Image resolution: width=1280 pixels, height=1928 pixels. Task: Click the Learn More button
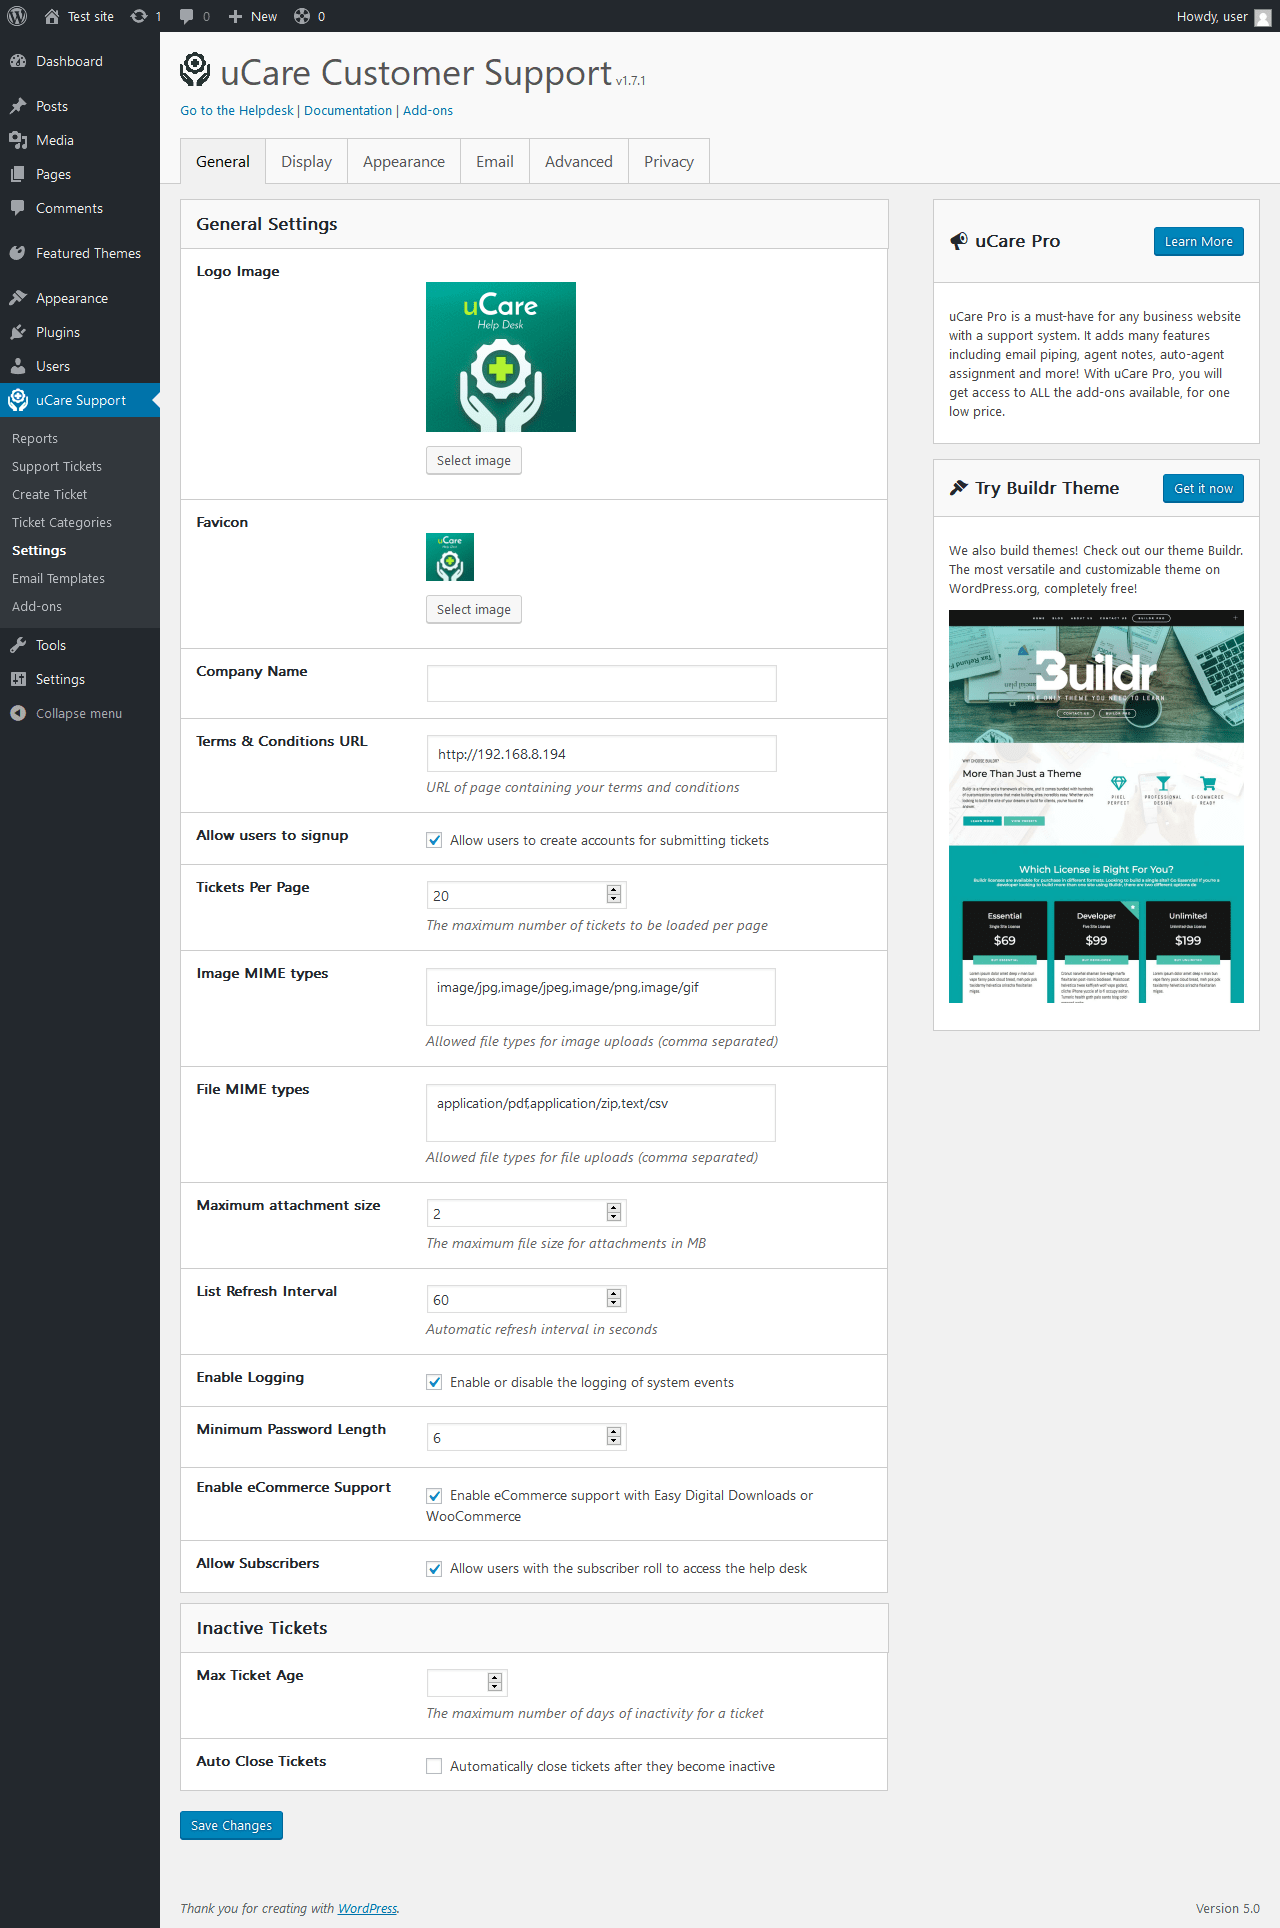click(1198, 241)
